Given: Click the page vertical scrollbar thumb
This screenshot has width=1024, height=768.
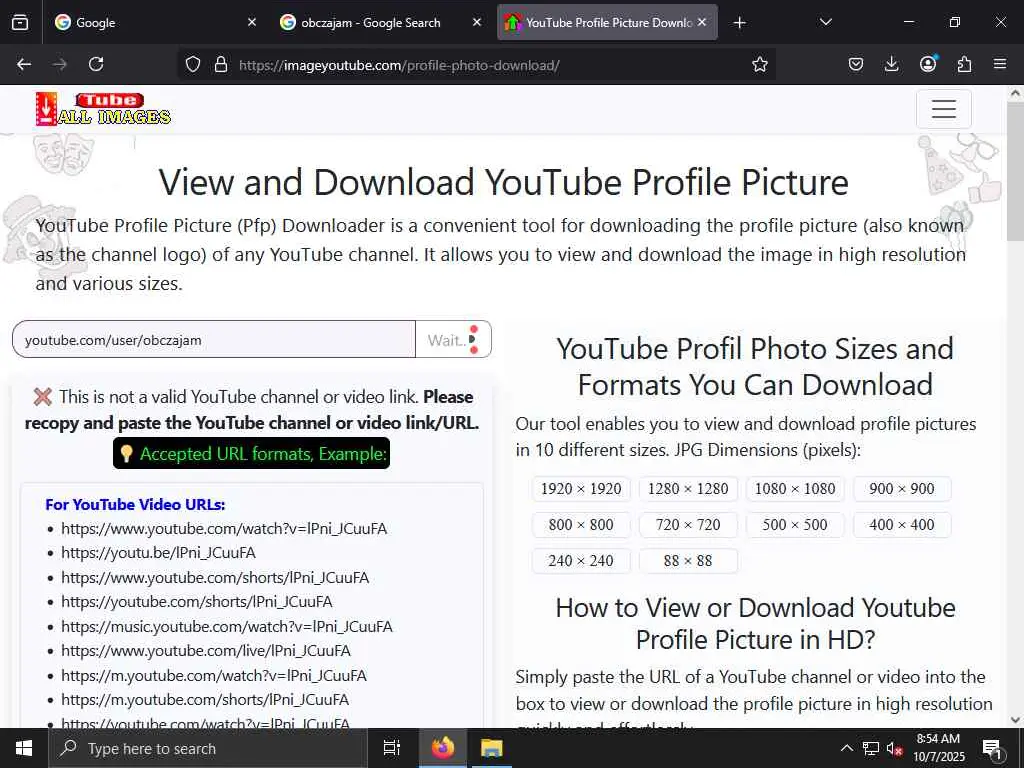Looking at the screenshot, I should (x=1016, y=171).
